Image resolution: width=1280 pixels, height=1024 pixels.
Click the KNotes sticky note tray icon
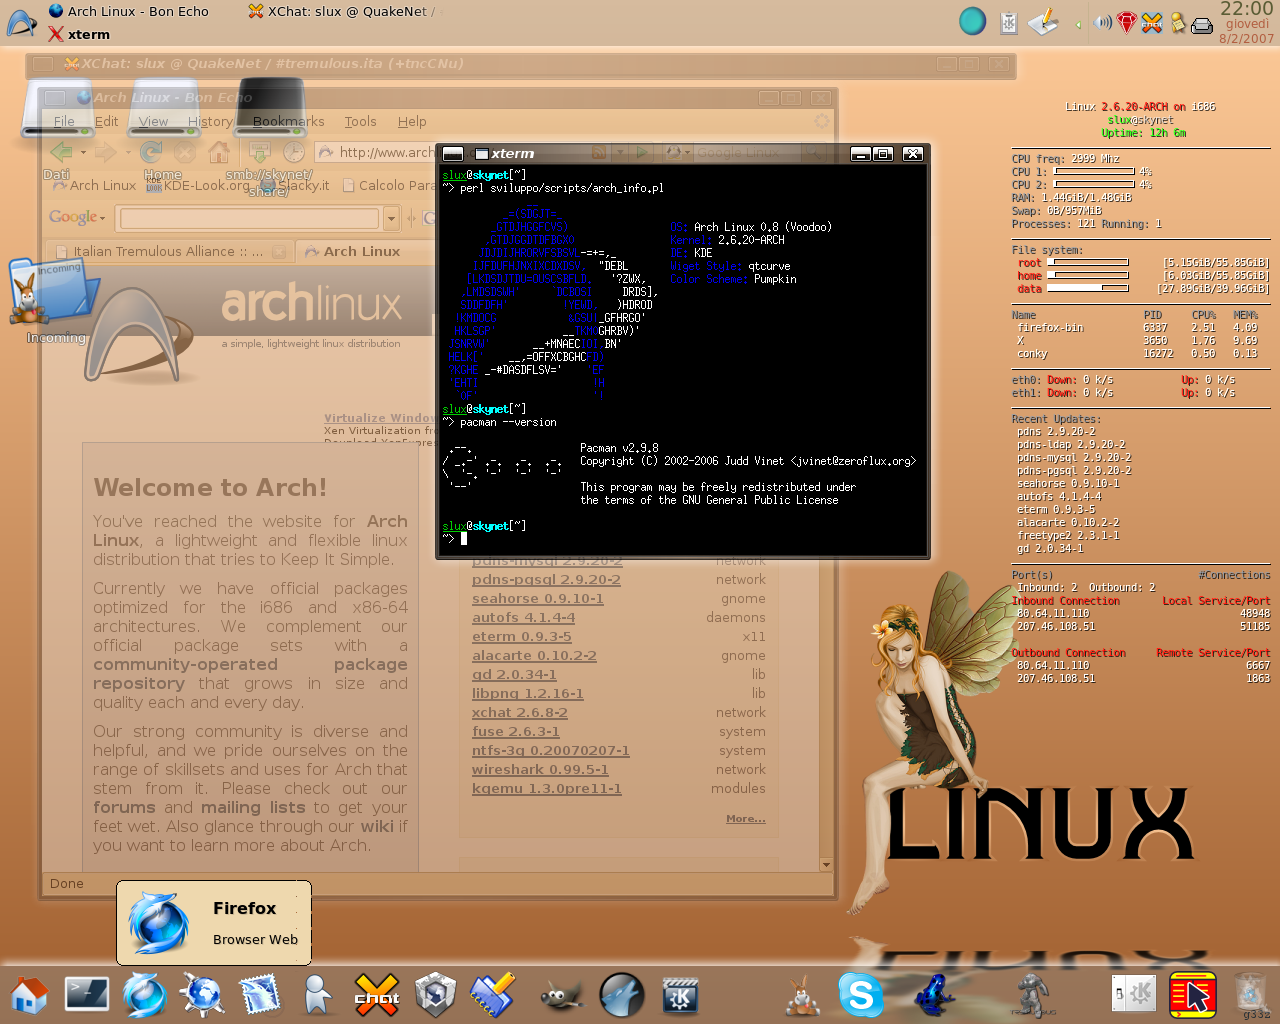click(x=1178, y=22)
